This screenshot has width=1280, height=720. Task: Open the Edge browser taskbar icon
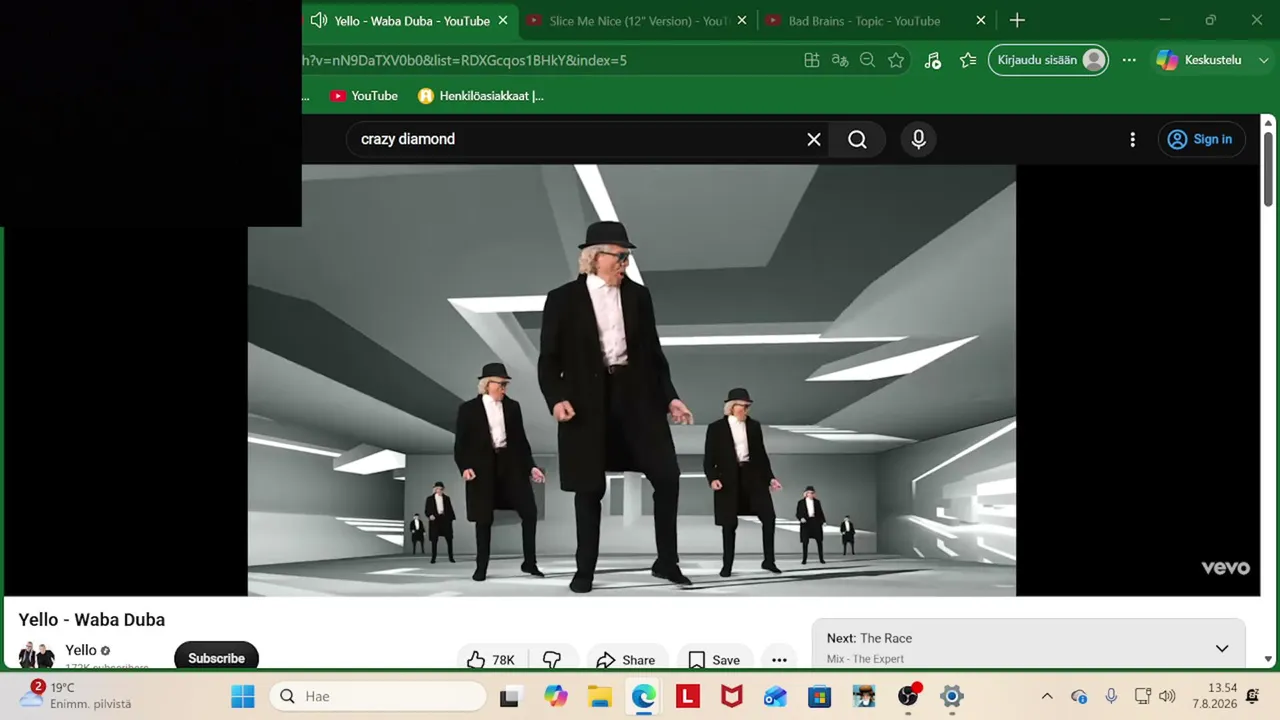(x=644, y=696)
